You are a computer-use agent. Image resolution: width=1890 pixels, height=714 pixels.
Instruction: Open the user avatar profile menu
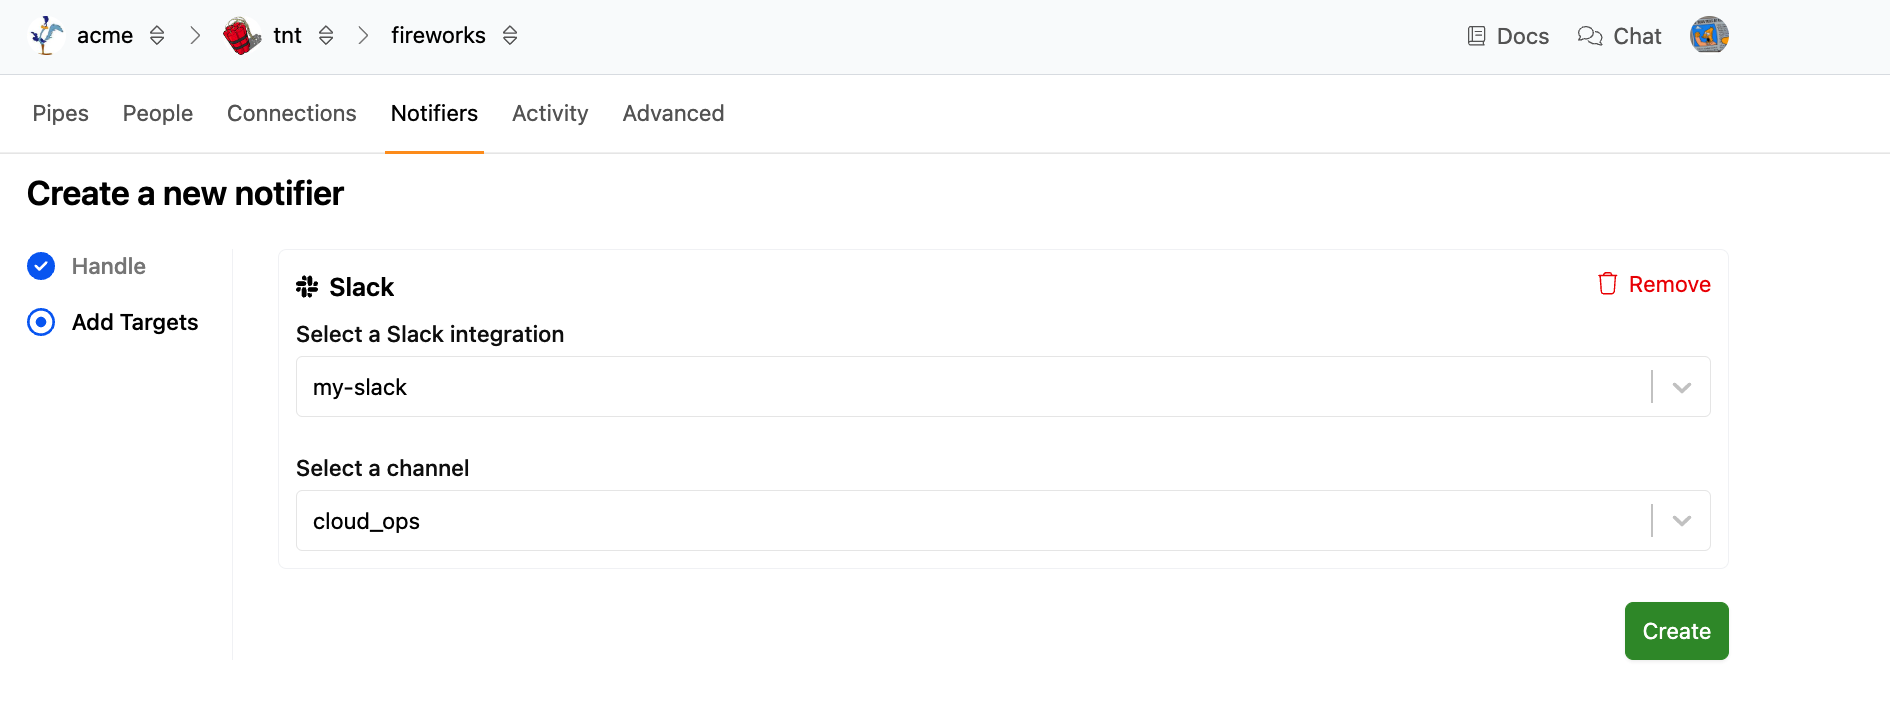coord(1709,35)
